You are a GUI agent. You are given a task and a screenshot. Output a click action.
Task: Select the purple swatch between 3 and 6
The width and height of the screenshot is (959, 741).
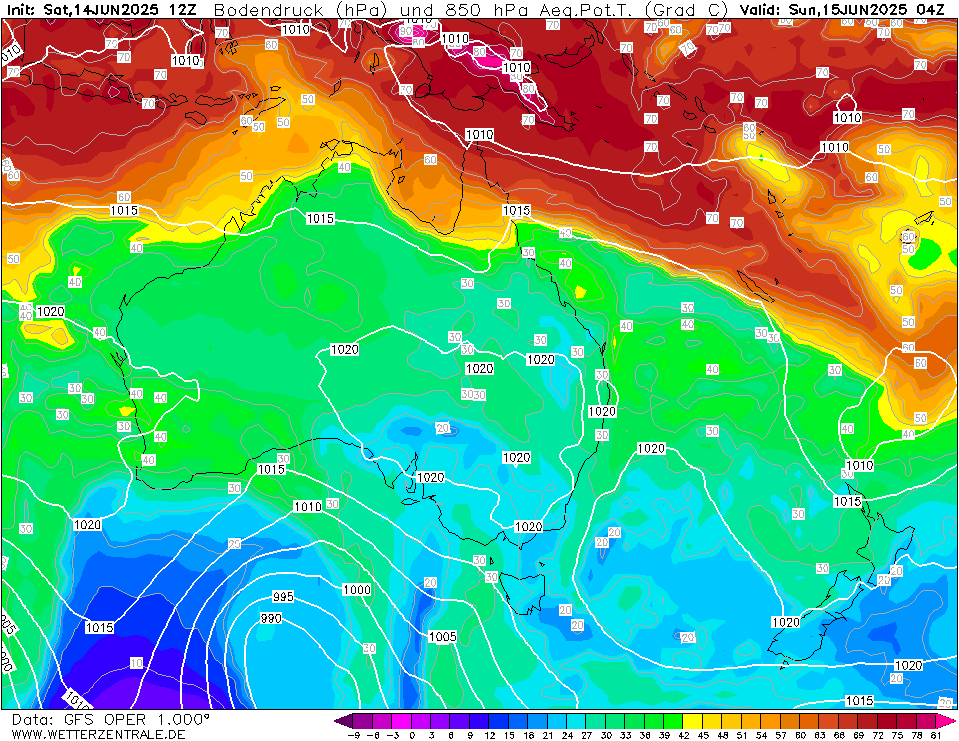click(441, 721)
